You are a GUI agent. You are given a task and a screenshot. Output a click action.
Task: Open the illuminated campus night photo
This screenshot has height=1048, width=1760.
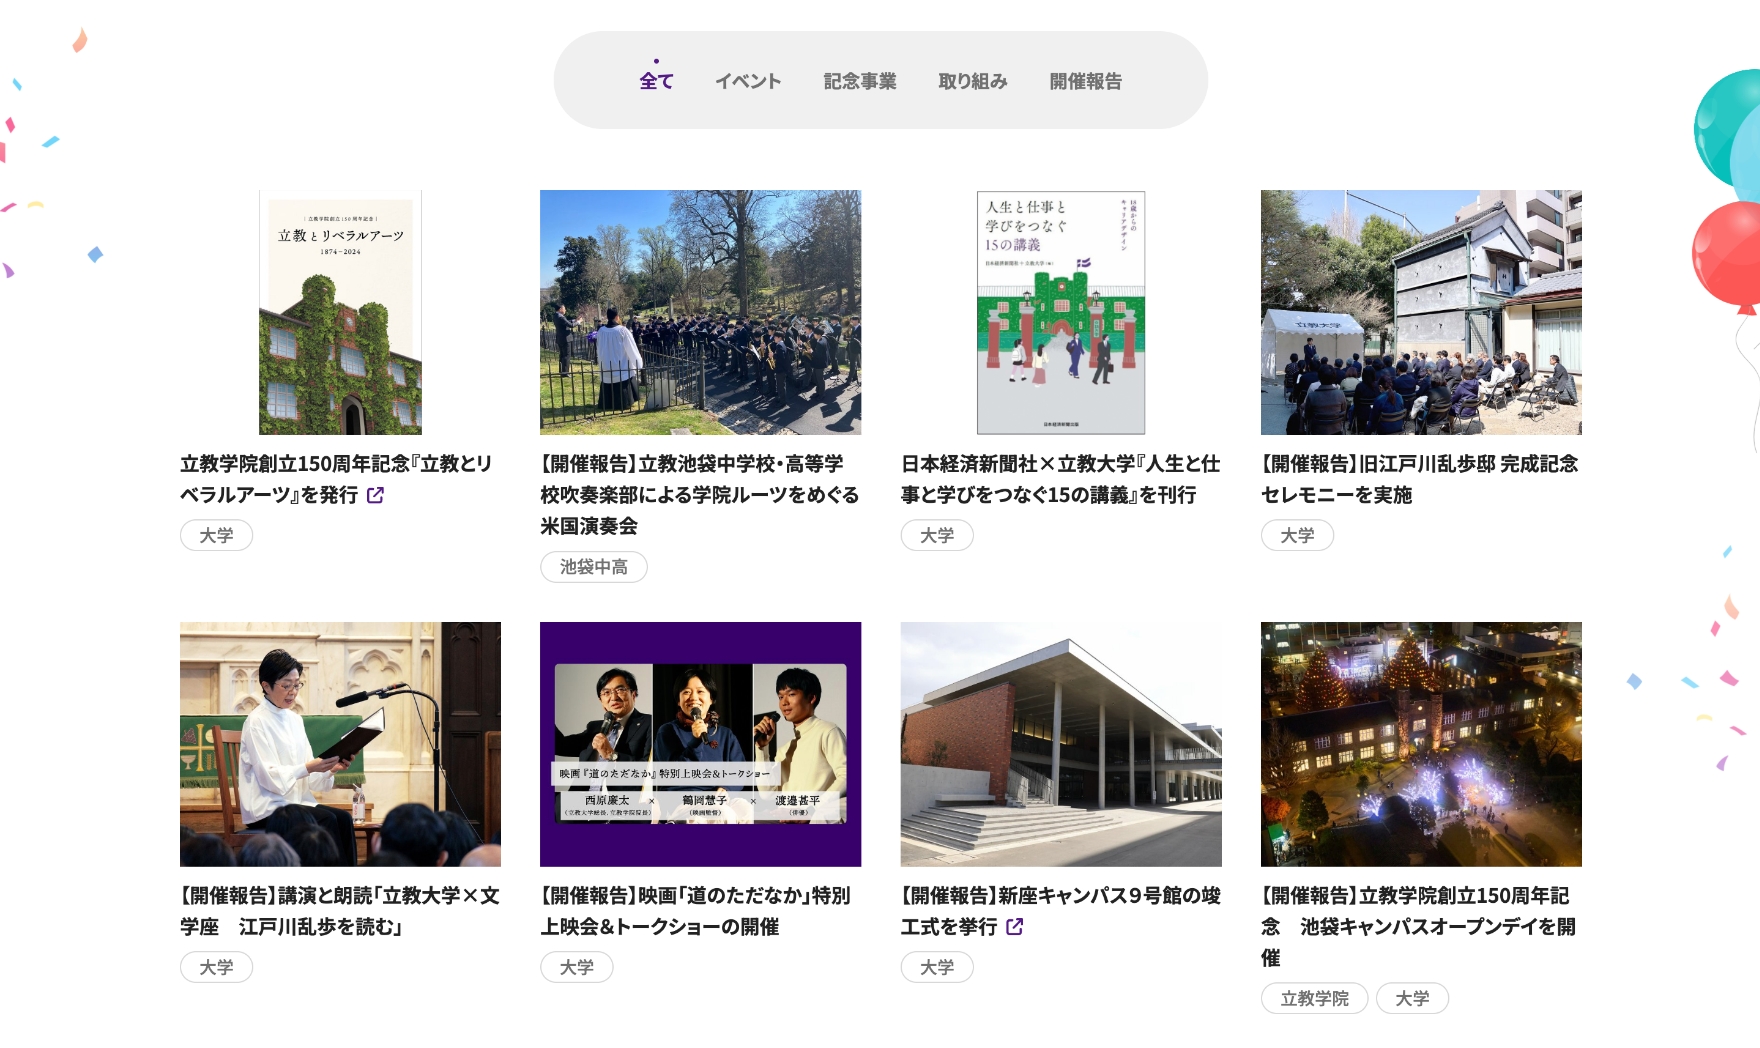(x=1420, y=744)
